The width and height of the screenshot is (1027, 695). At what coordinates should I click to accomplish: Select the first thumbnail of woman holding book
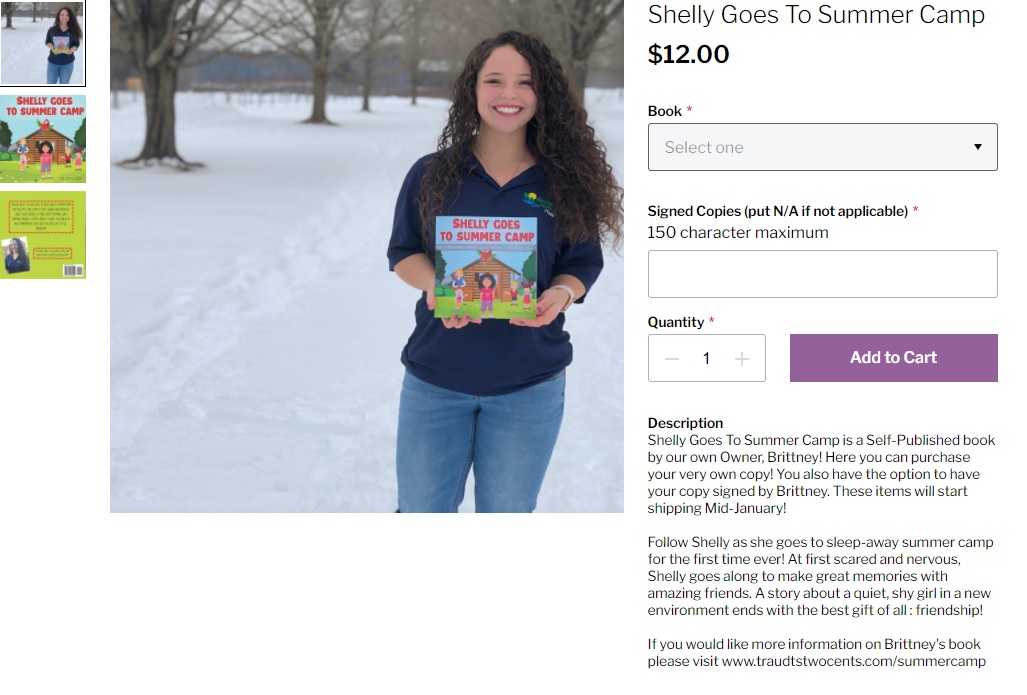click(x=43, y=43)
